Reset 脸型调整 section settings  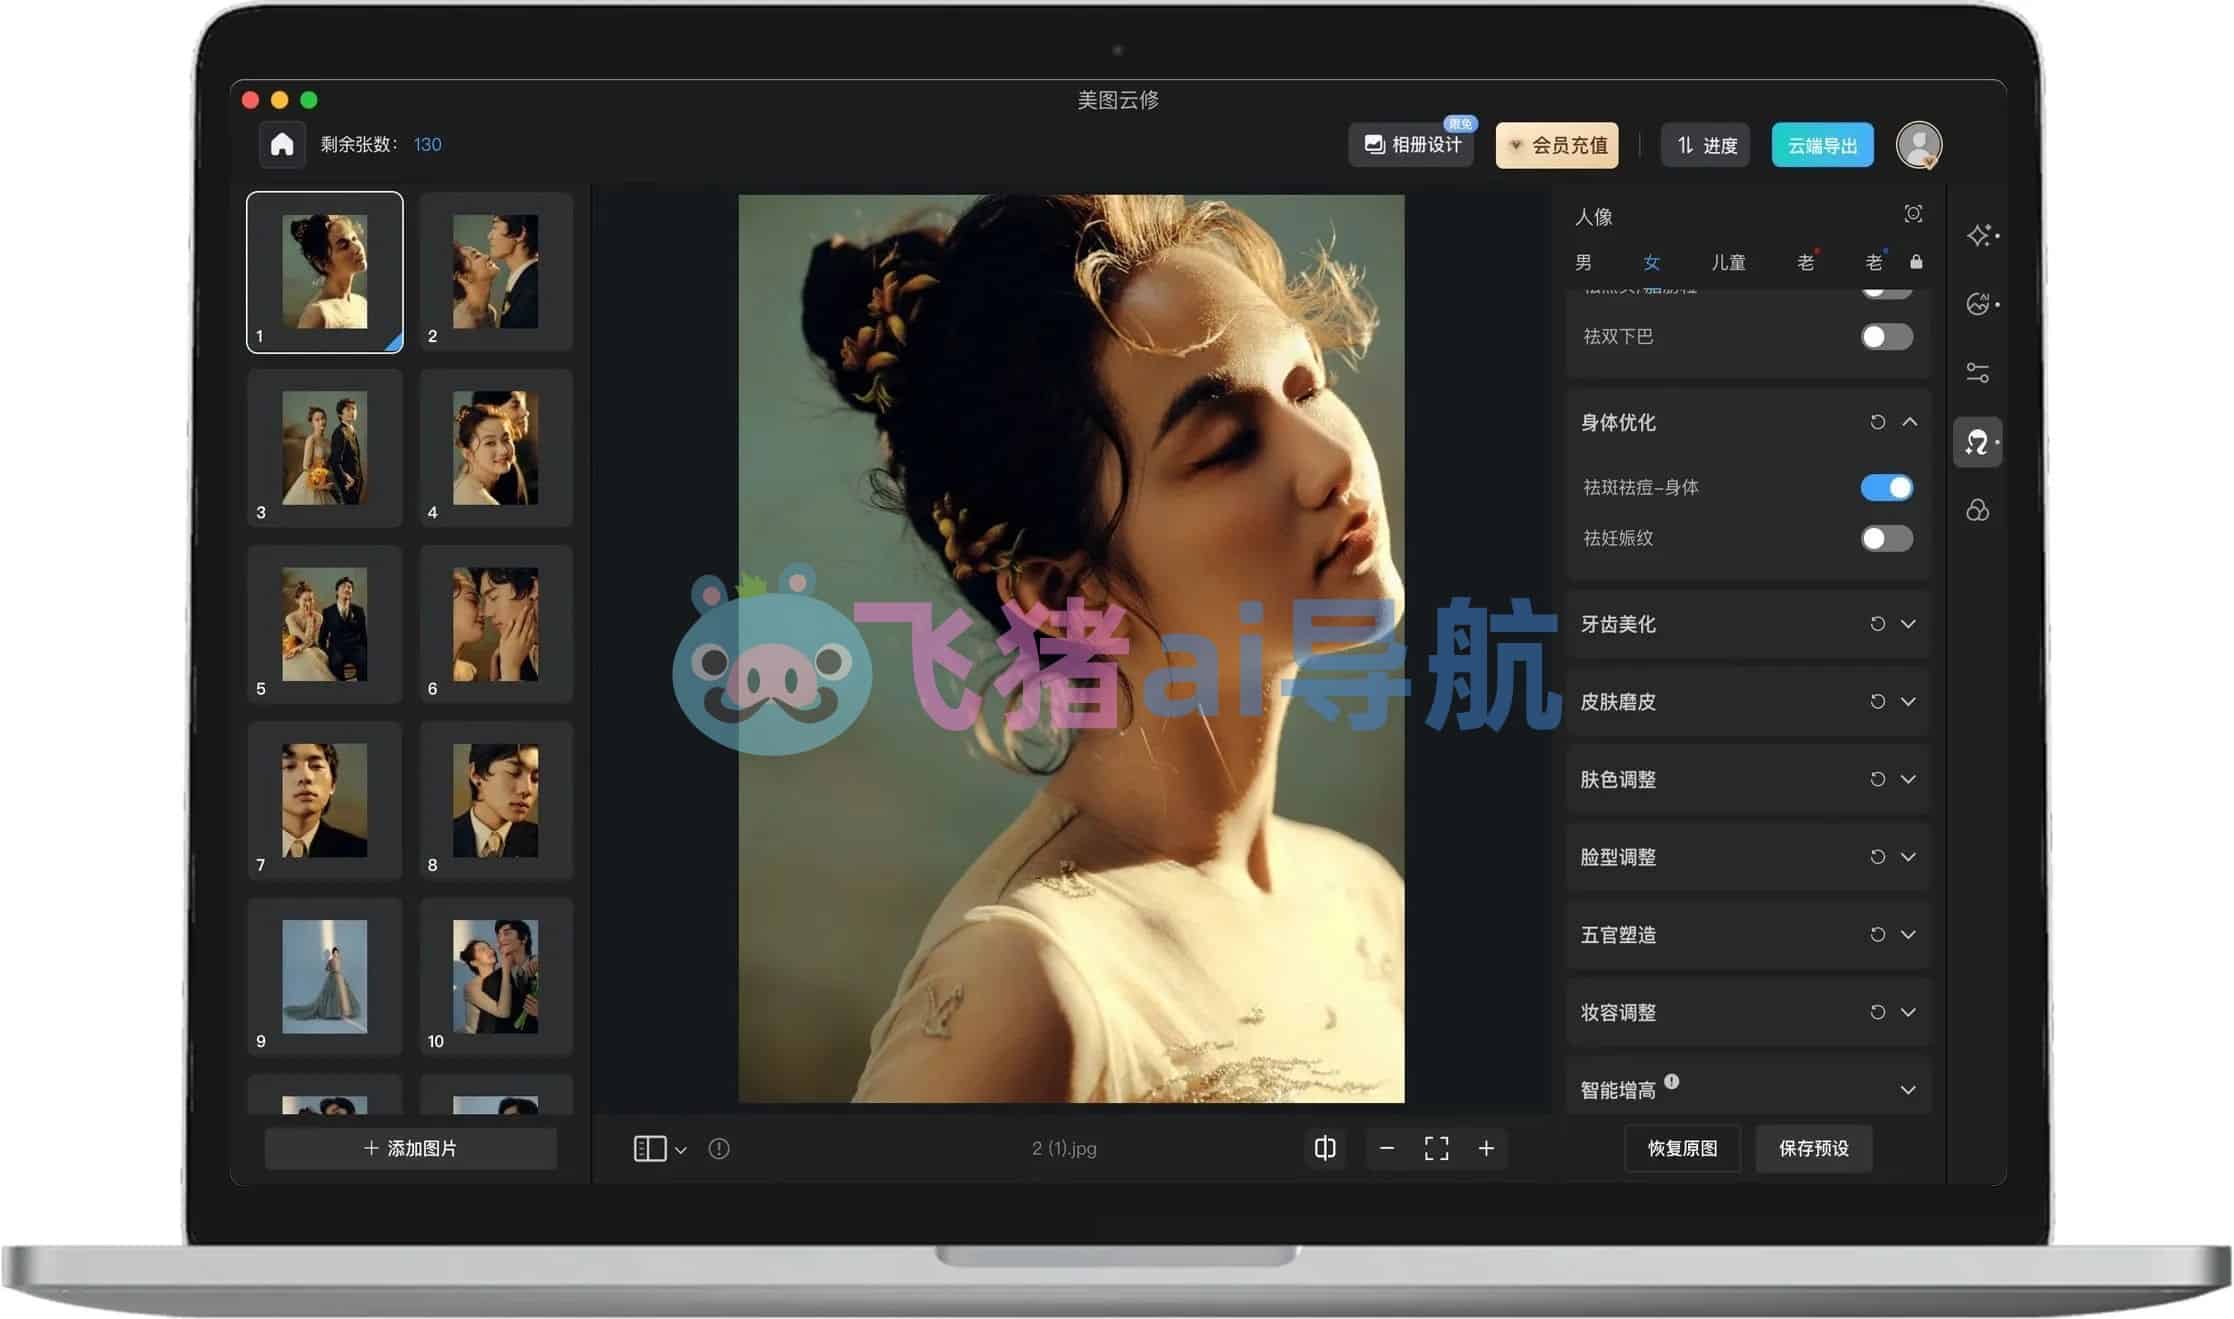click(1878, 857)
